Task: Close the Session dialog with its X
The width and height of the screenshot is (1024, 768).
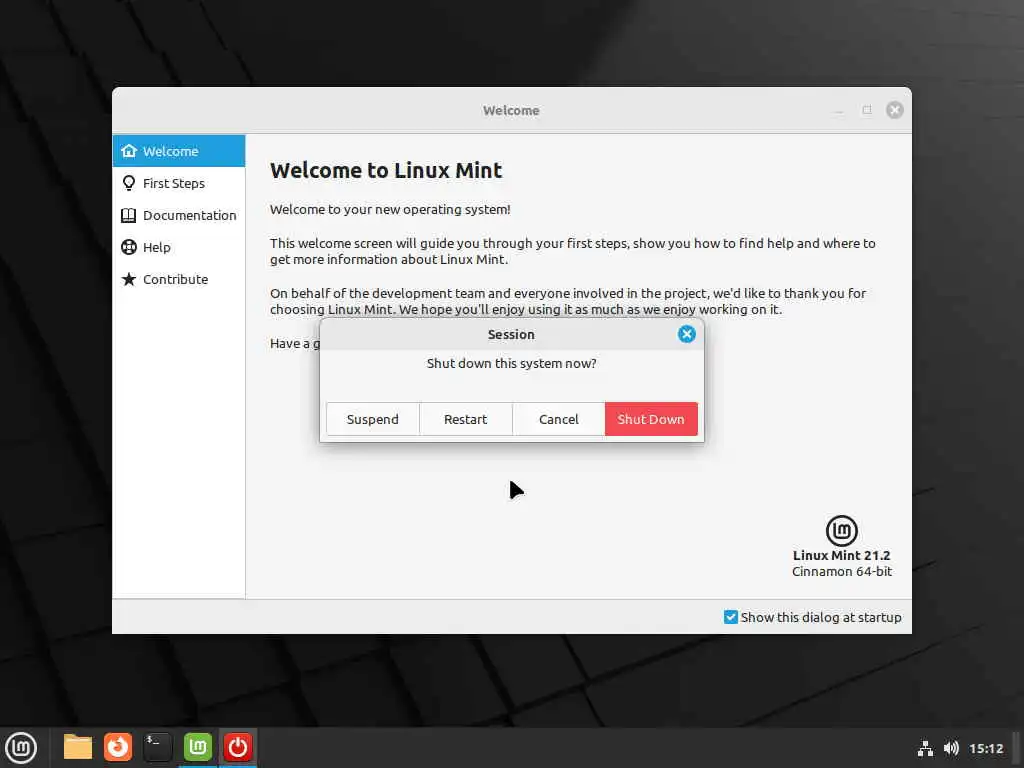Action: [x=686, y=334]
